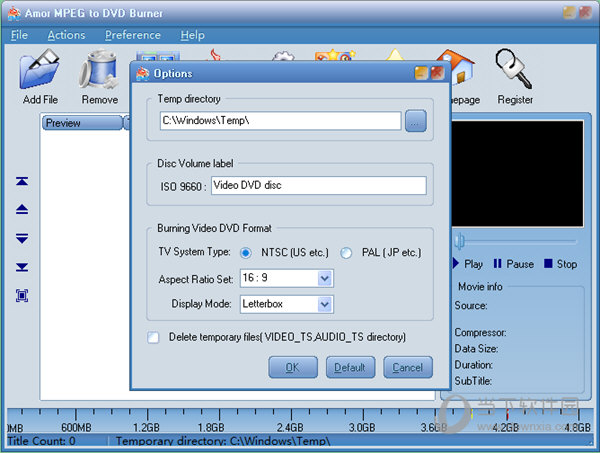Click the 1.2GB capacity ruler label
600x453 pixels.
(146, 427)
